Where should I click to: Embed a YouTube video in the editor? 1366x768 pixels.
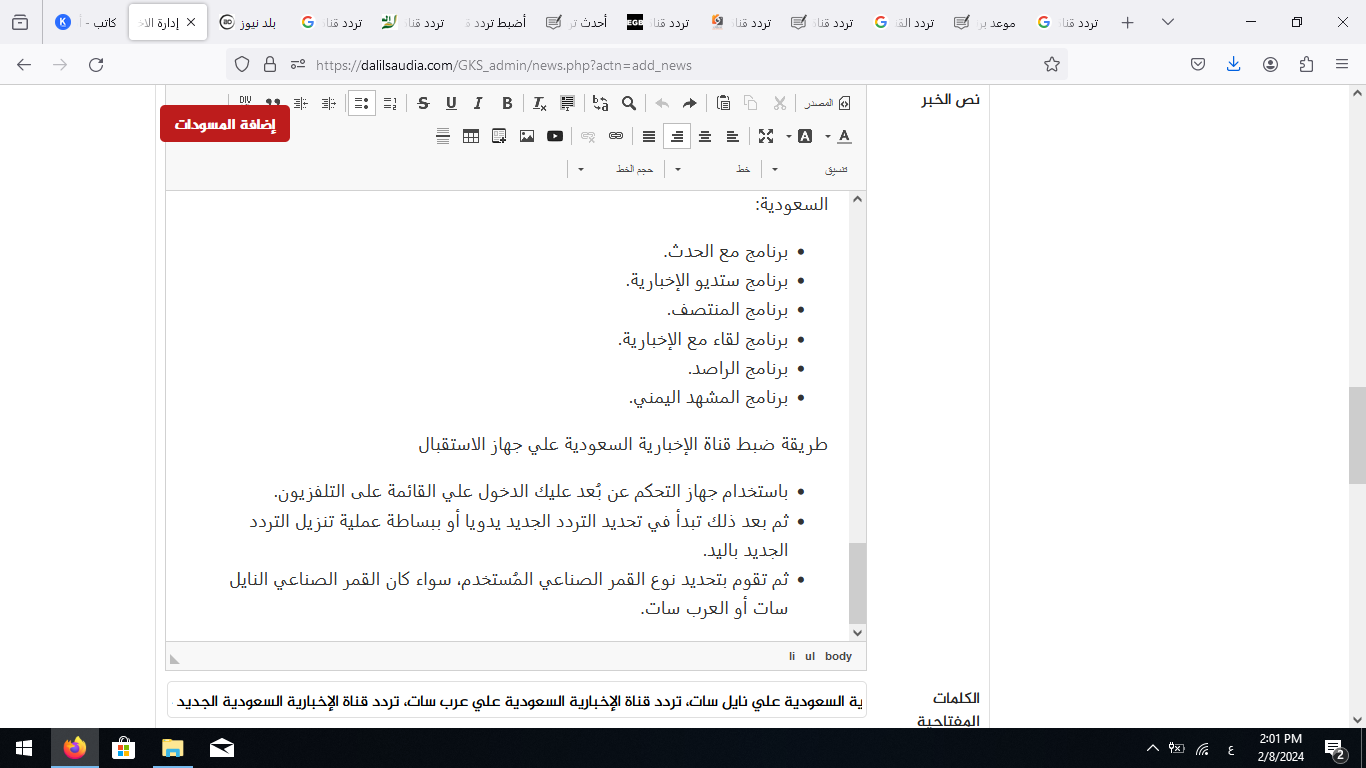pos(555,136)
